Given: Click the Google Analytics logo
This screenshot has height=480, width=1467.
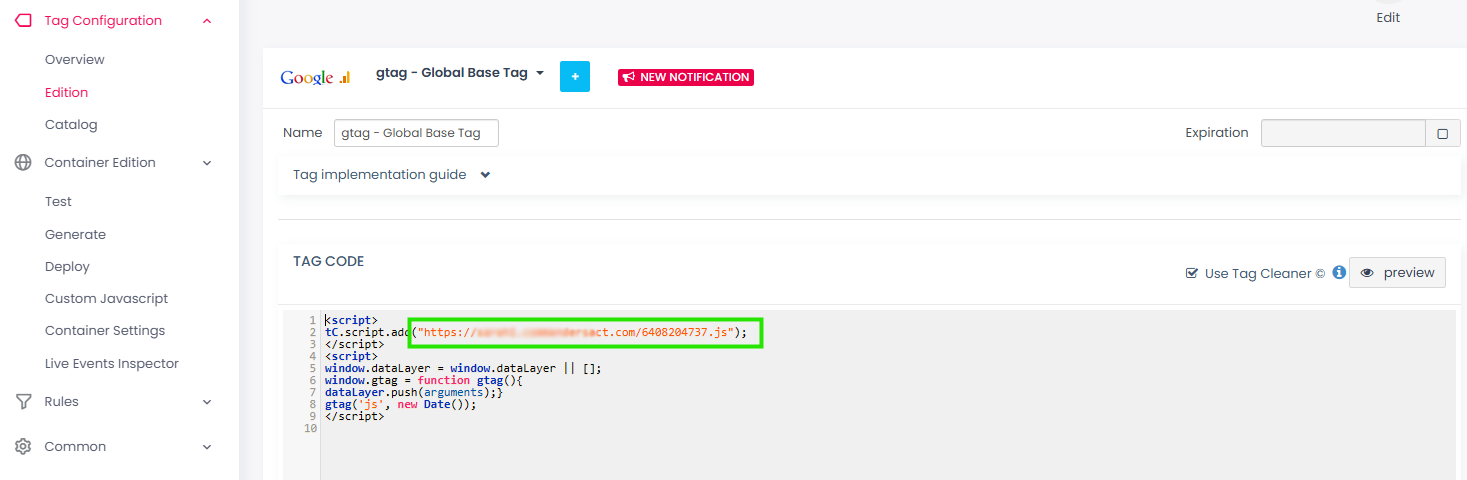Looking at the screenshot, I should tap(315, 77).
